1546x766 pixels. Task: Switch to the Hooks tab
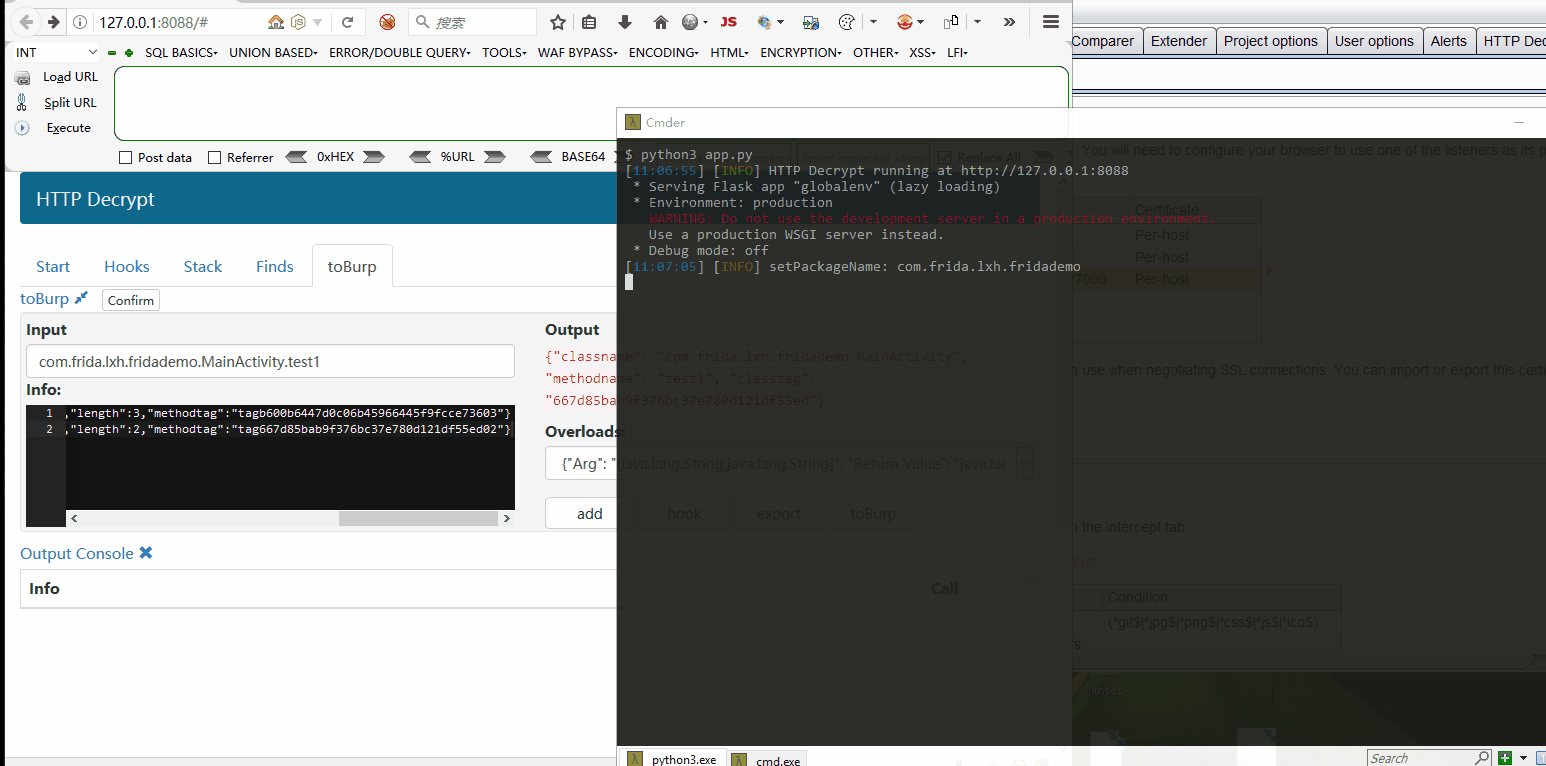[127, 266]
